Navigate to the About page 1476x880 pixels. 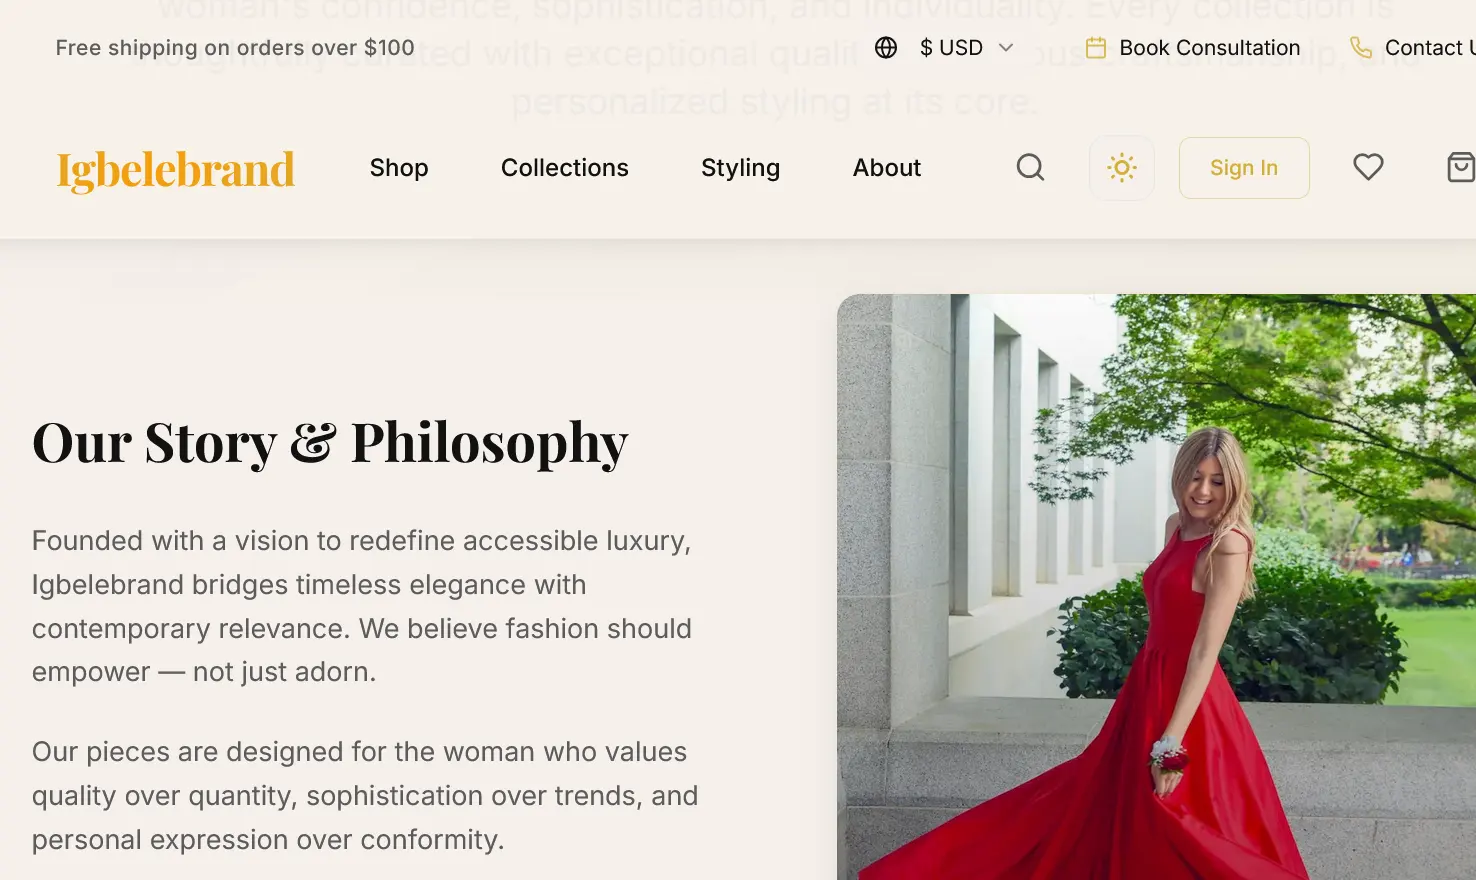(x=887, y=168)
